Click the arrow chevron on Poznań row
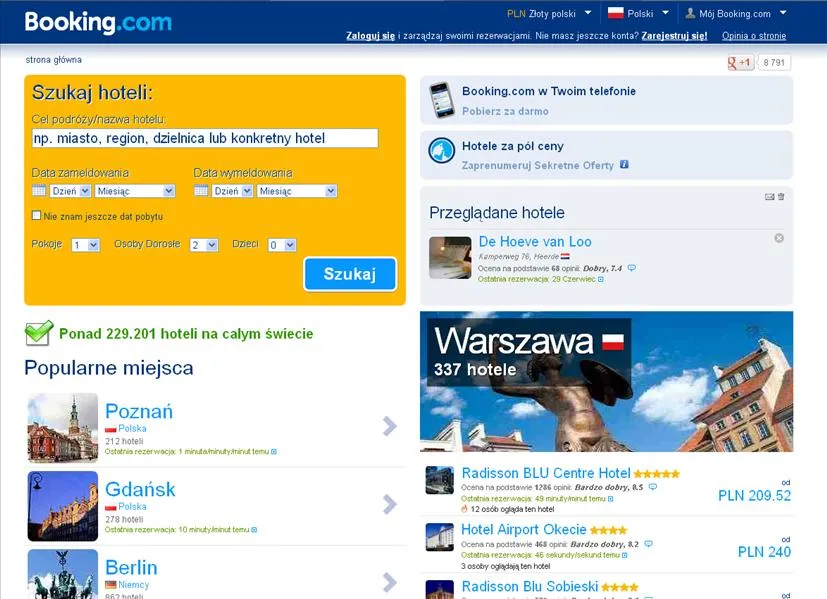This screenshot has width=827, height=599. coord(390,426)
